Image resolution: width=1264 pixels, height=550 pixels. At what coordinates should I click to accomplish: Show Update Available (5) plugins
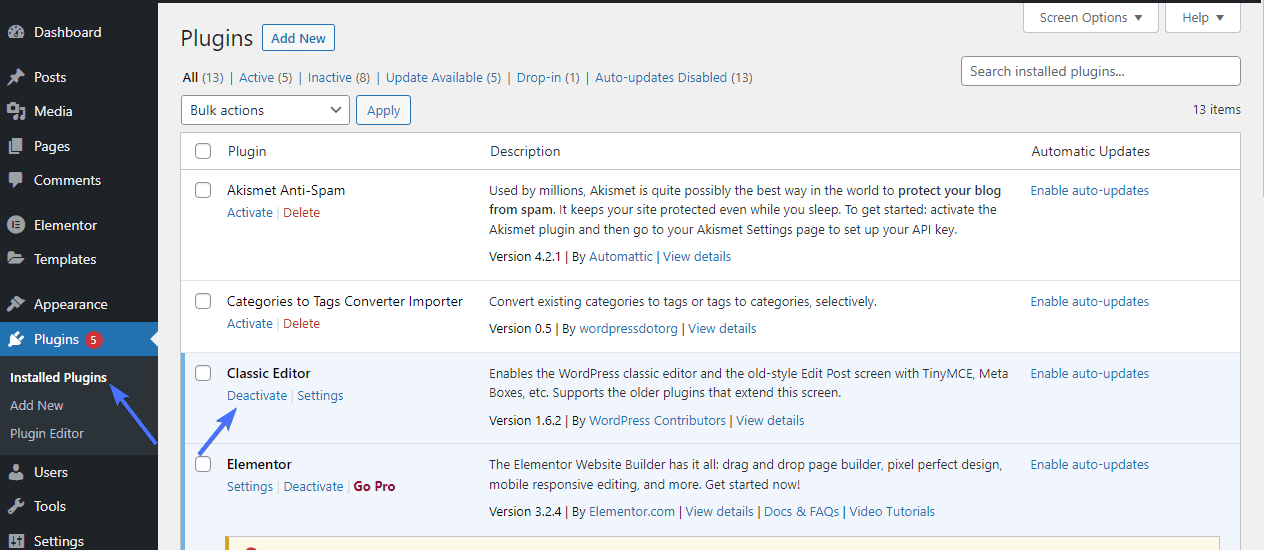[443, 77]
